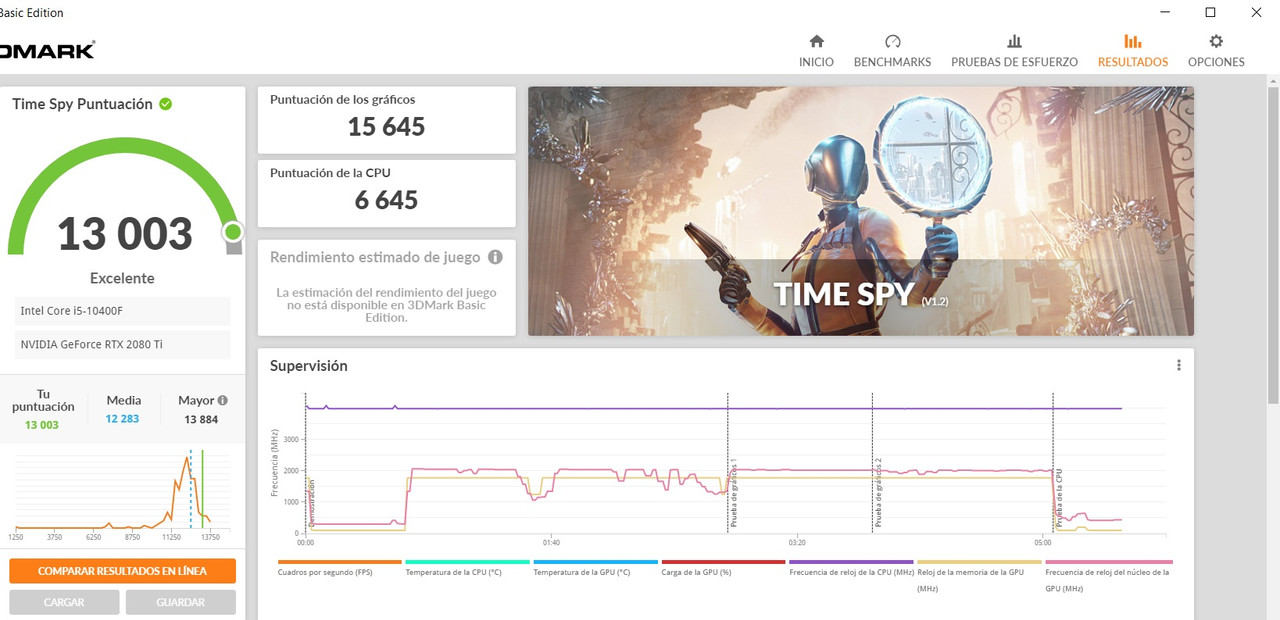Click the gear icon above OPCIONES
The image size is (1280, 620).
pos(1216,42)
